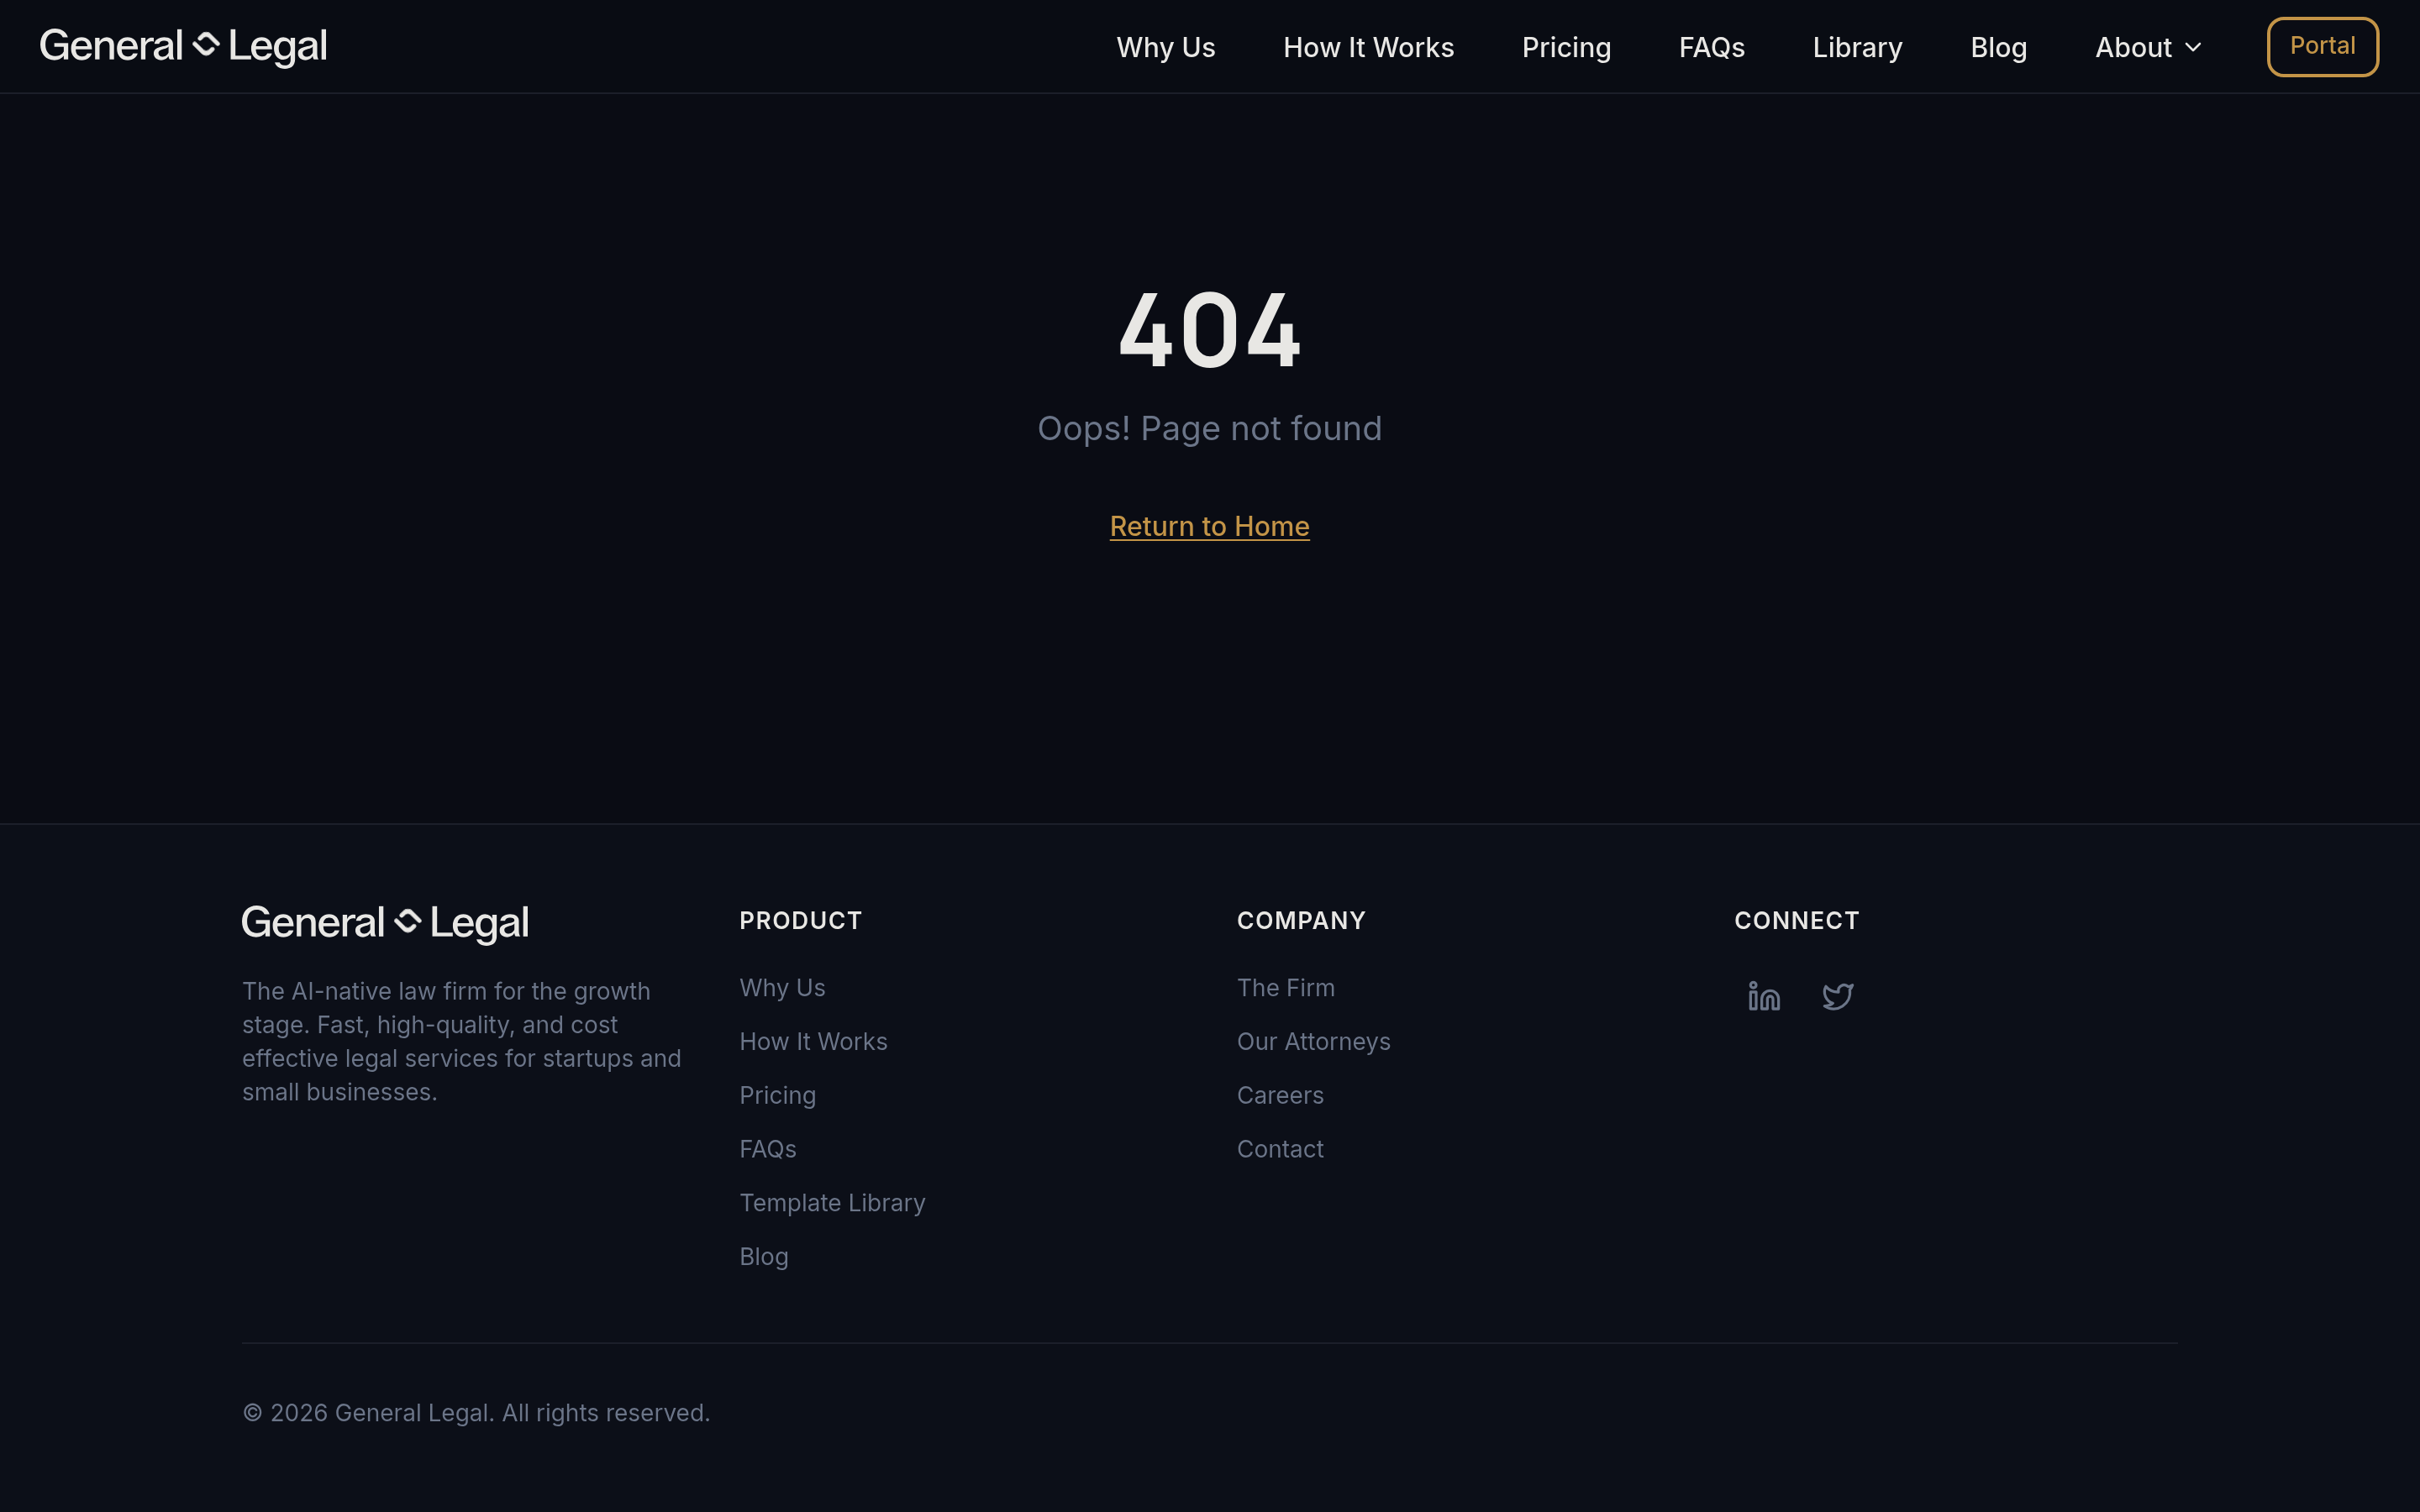
Task: Visit Our Attorneys footer link
Action: [x=1313, y=1042]
